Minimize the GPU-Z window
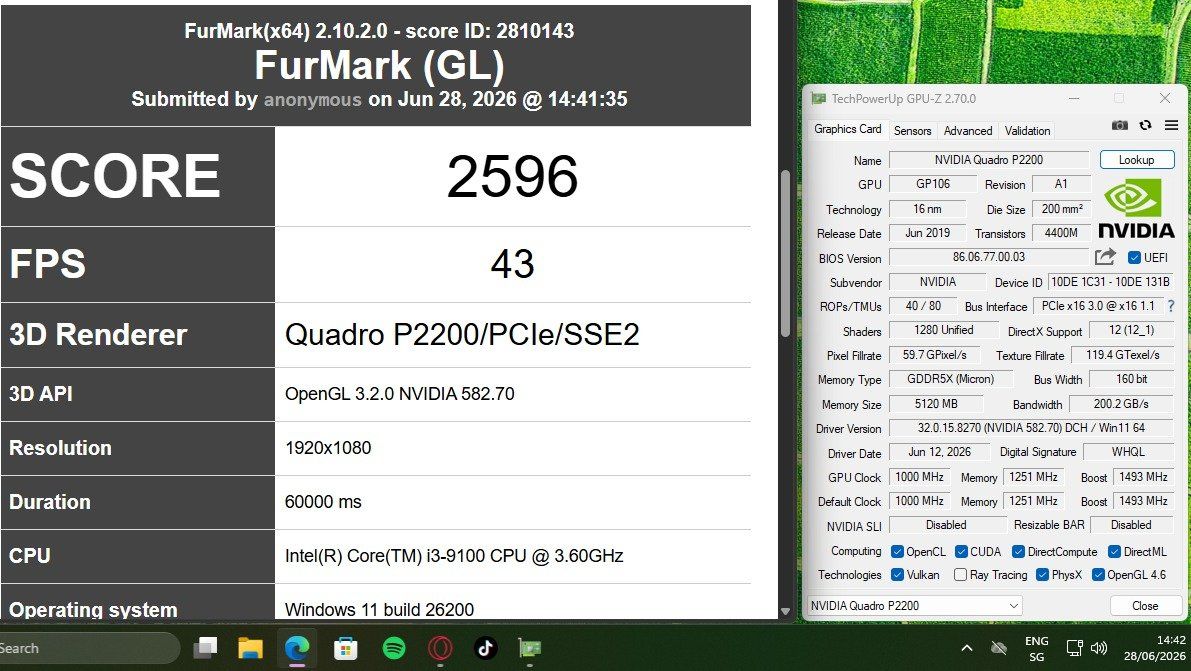1191x671 pixels. (1074, 98)
